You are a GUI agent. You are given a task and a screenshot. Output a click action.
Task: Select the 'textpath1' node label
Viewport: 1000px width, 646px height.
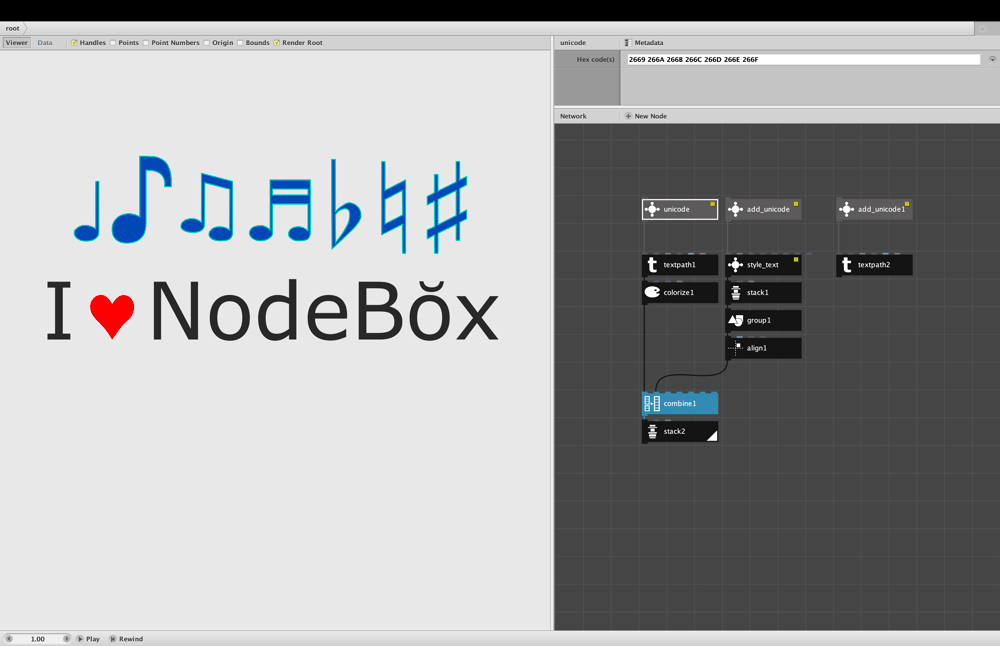click(679, 265)
